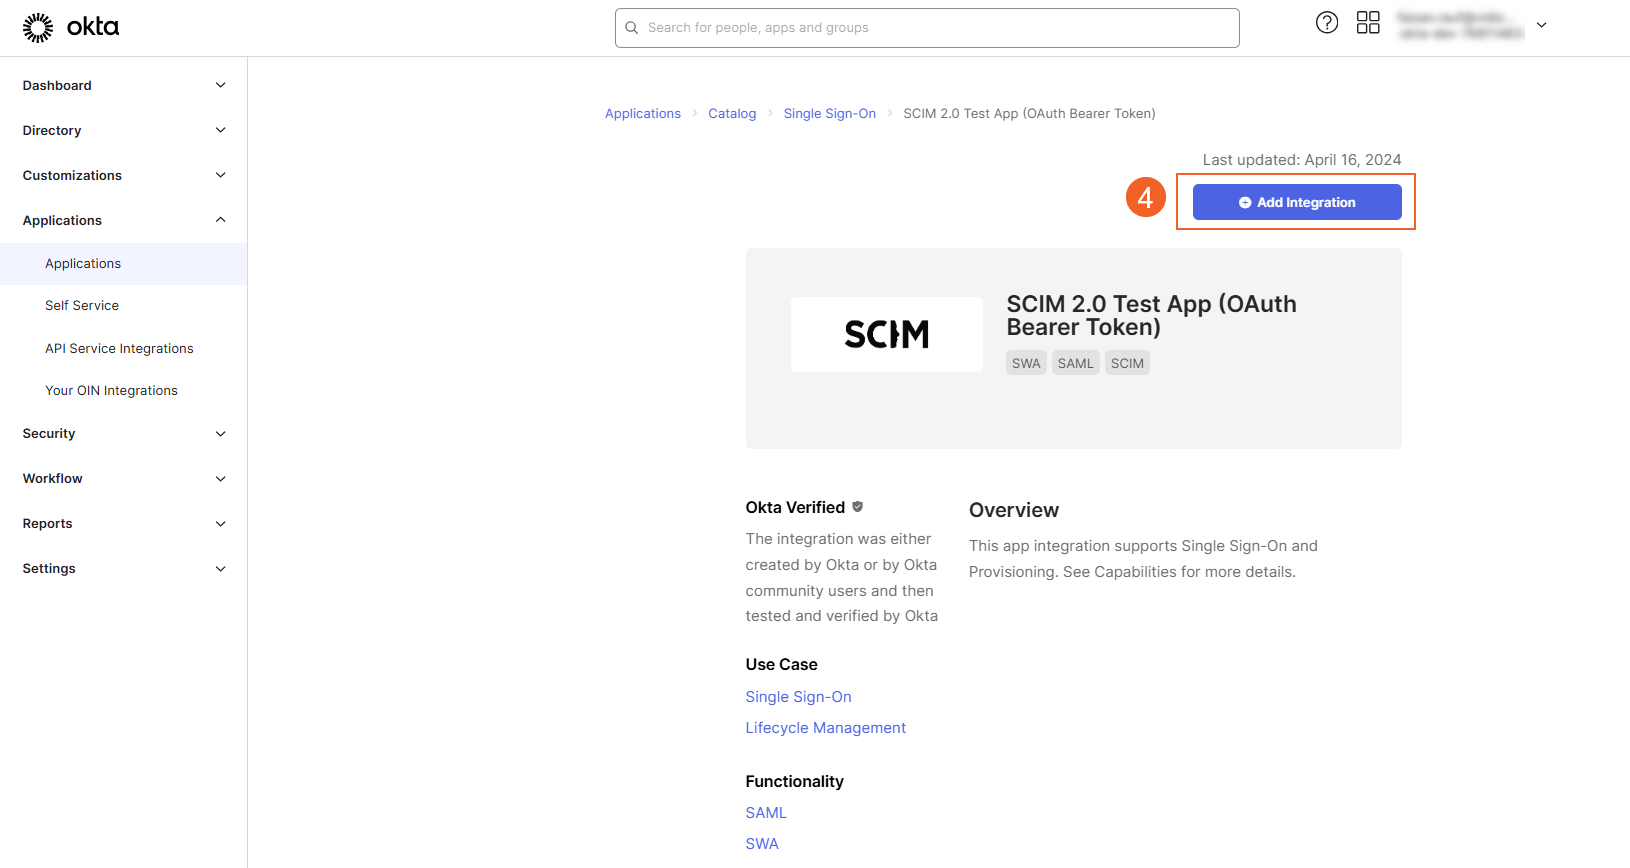Click the Okta logo icon
The image size is (1630, 868).
pyautogui.click(x=38, y=28)
